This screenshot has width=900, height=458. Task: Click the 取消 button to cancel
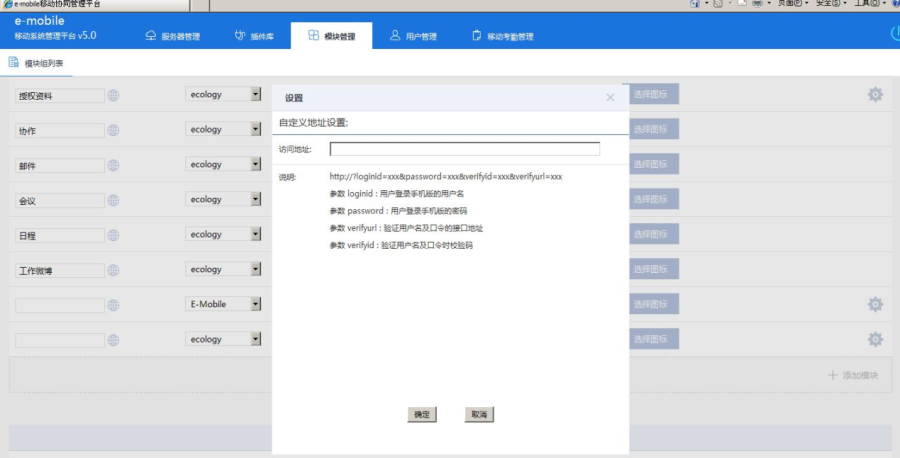(479, 414)
